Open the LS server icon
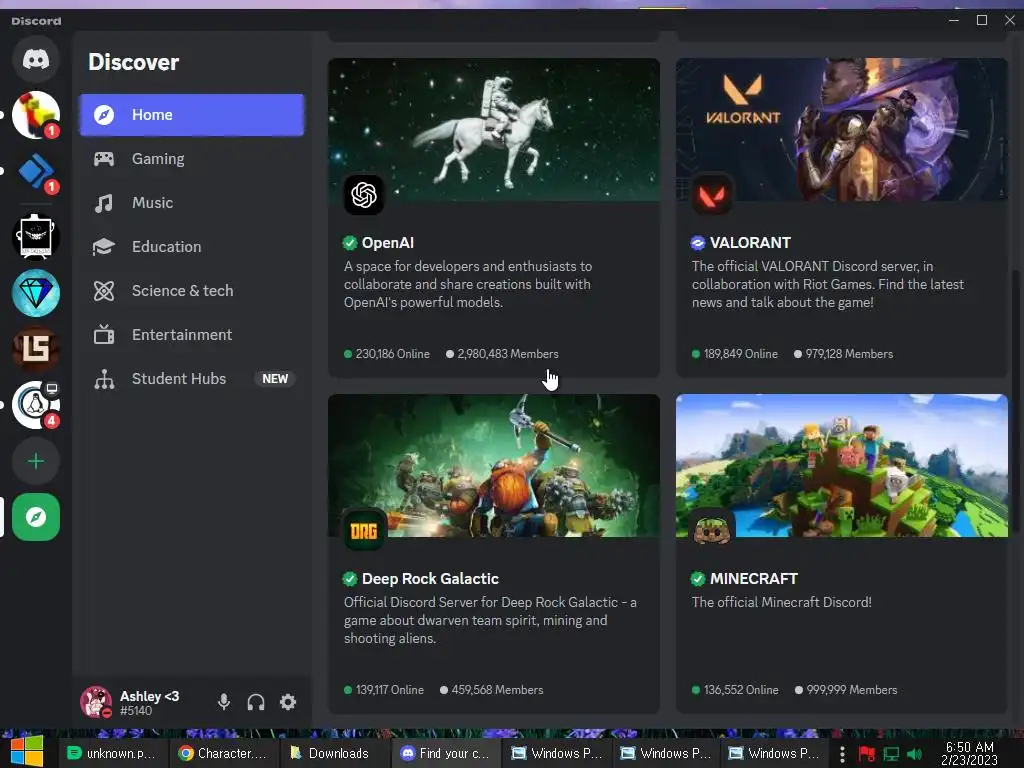 click(x=36, y=348)
